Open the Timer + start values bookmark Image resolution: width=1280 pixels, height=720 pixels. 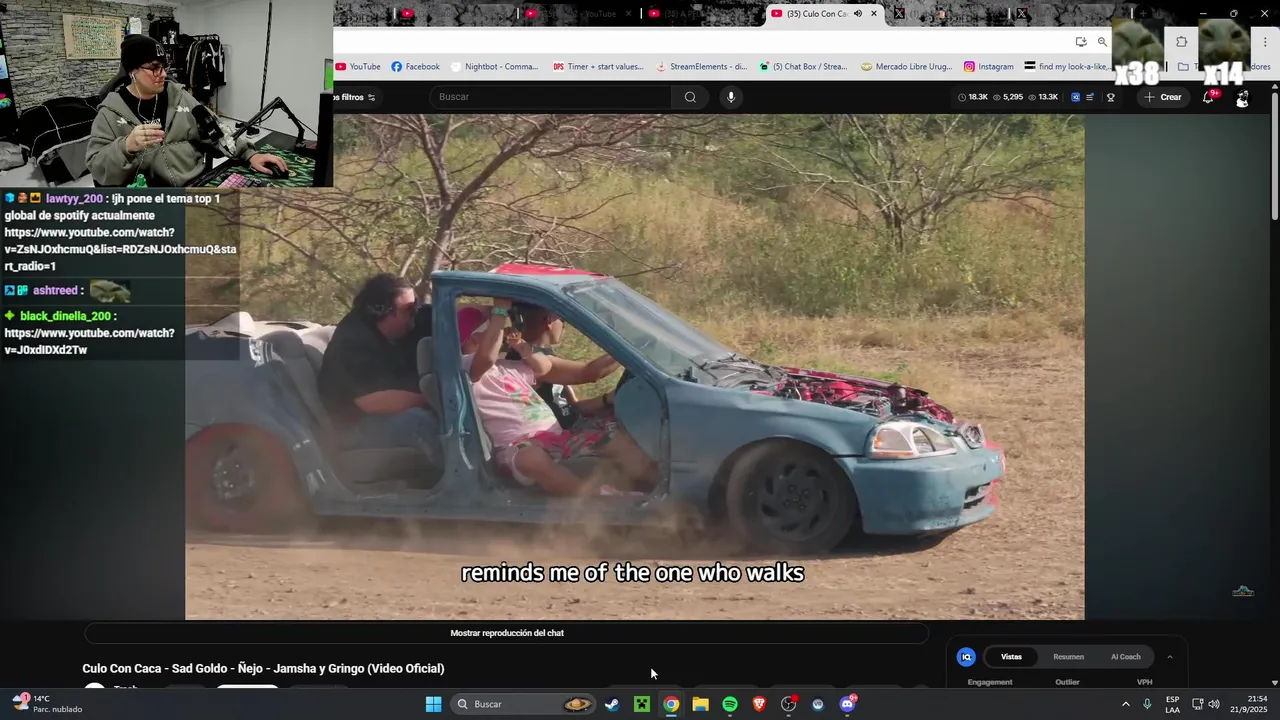coord(598,67)
